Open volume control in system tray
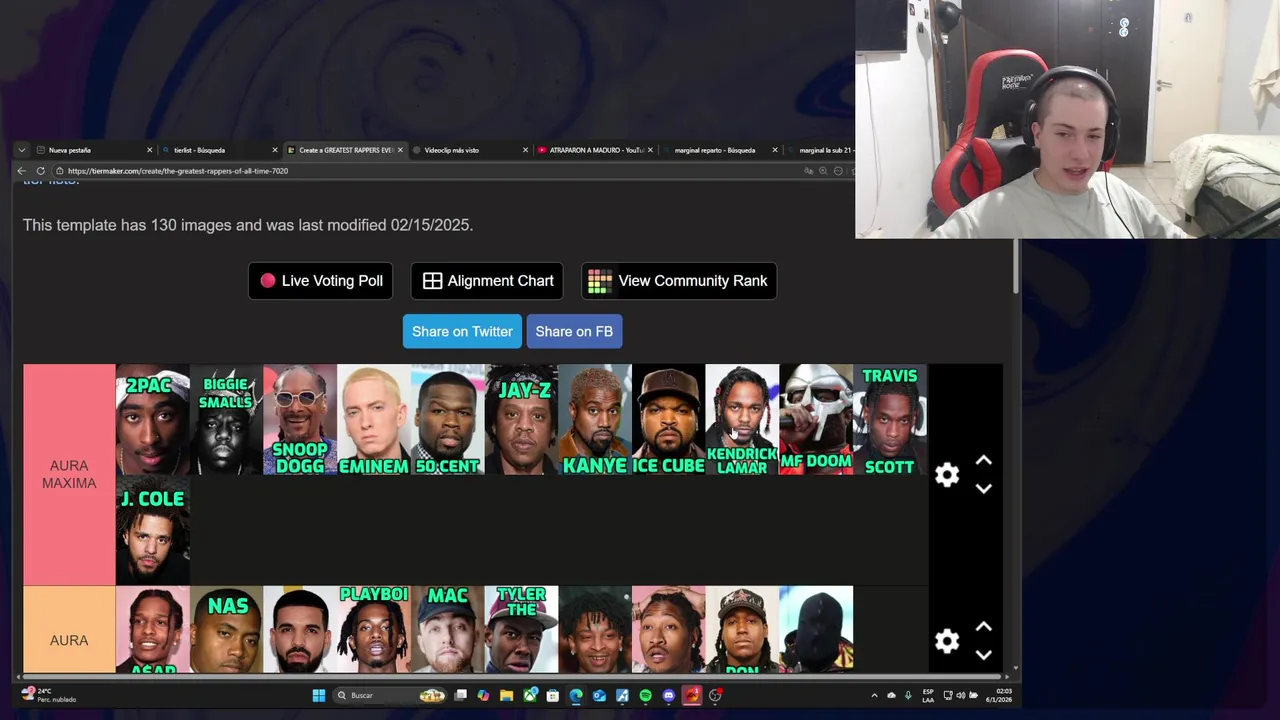Screen dimensions: 1280x720 960,695
